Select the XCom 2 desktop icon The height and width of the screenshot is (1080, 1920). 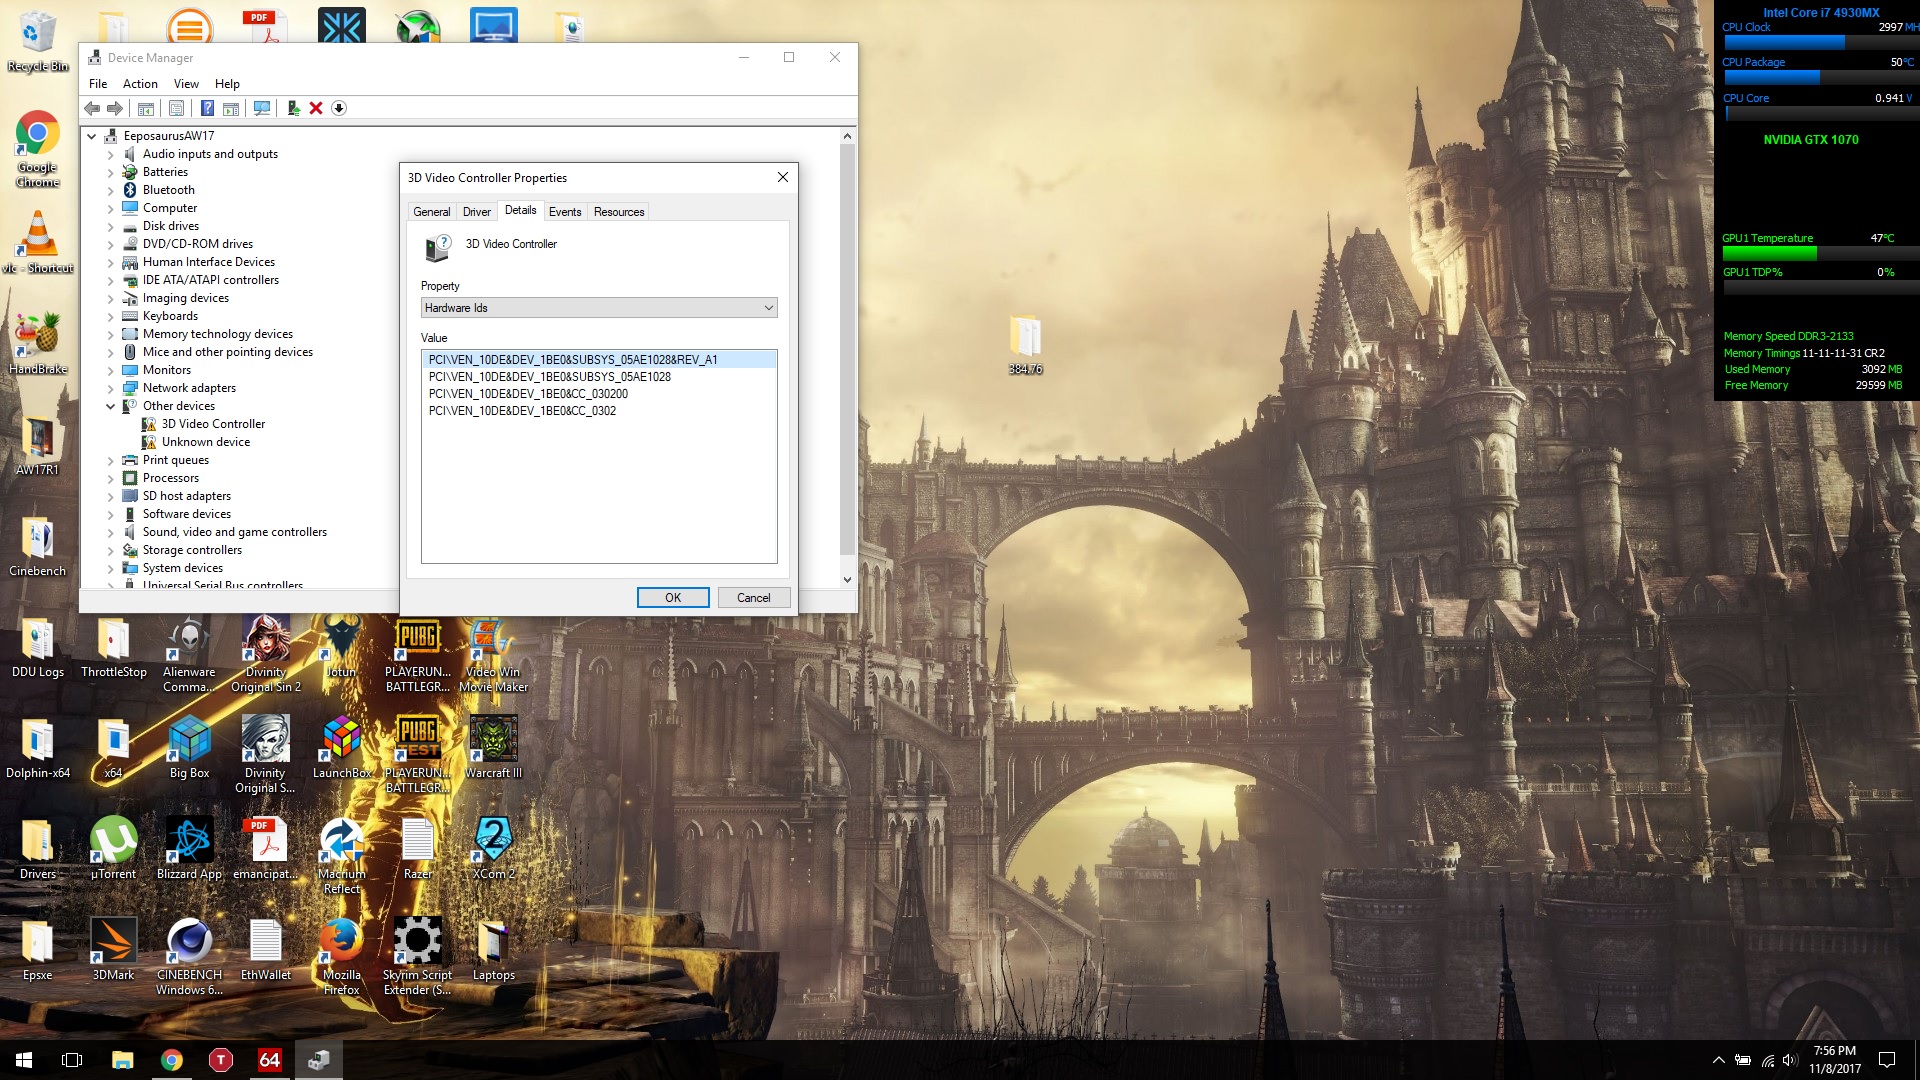click(493, 849)
